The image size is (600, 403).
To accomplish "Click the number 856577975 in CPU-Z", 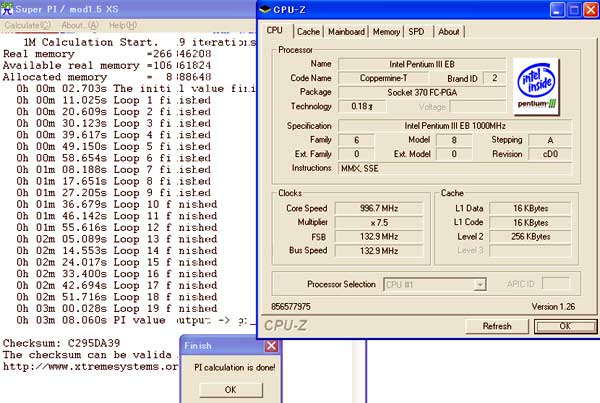I will point(291,307).
